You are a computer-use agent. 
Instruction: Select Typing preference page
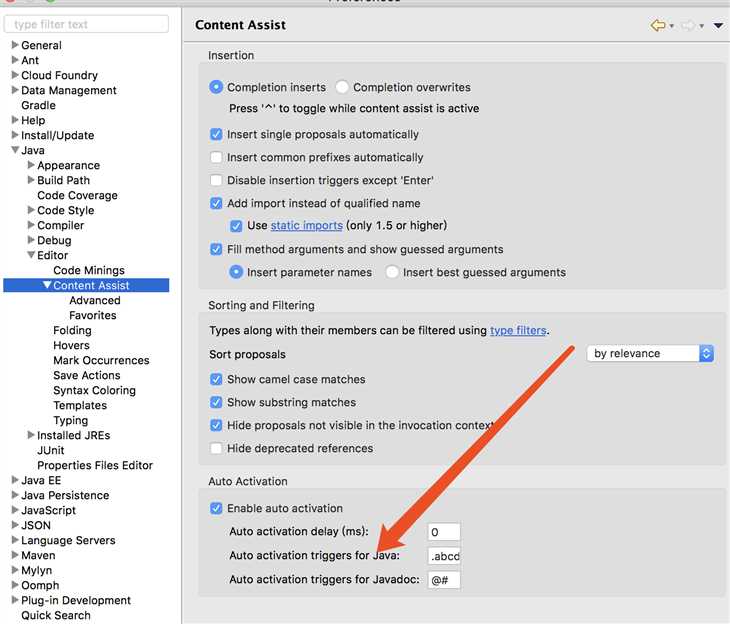point(70,421)
